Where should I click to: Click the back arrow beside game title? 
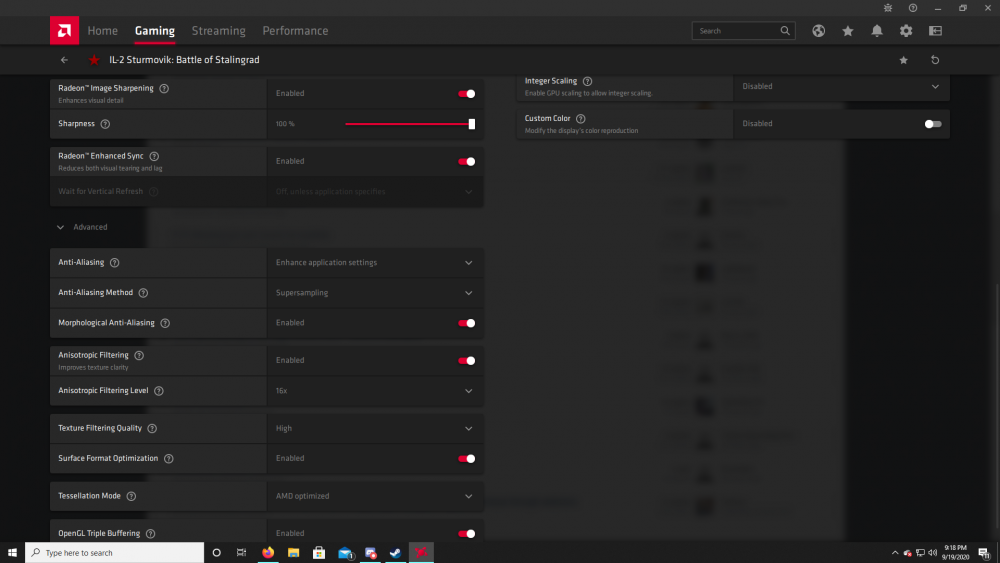click(65, 60)
